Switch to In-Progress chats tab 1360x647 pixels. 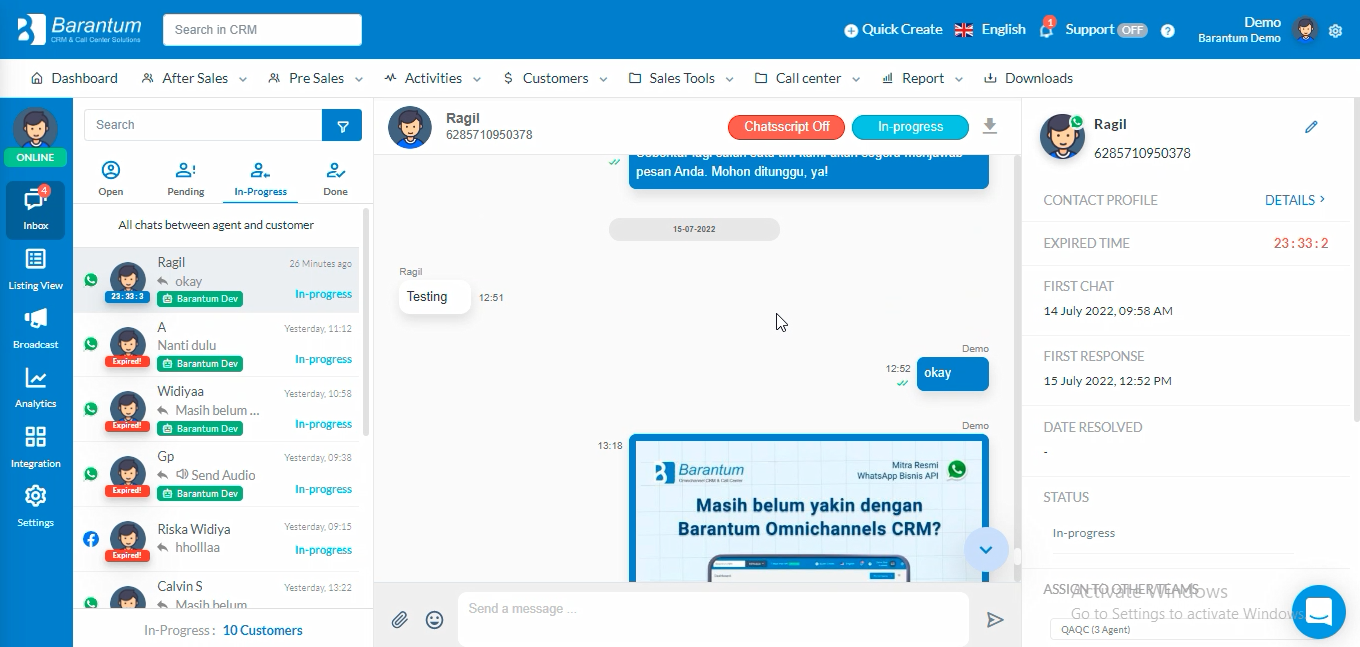(260, 179)
